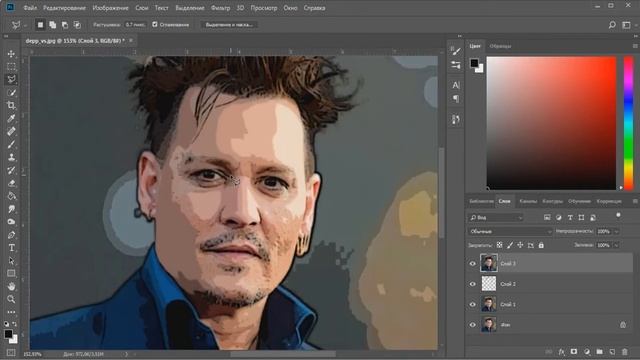Select the Hand tool
This screenshot has width=640, height=360.
click(11, 287)
